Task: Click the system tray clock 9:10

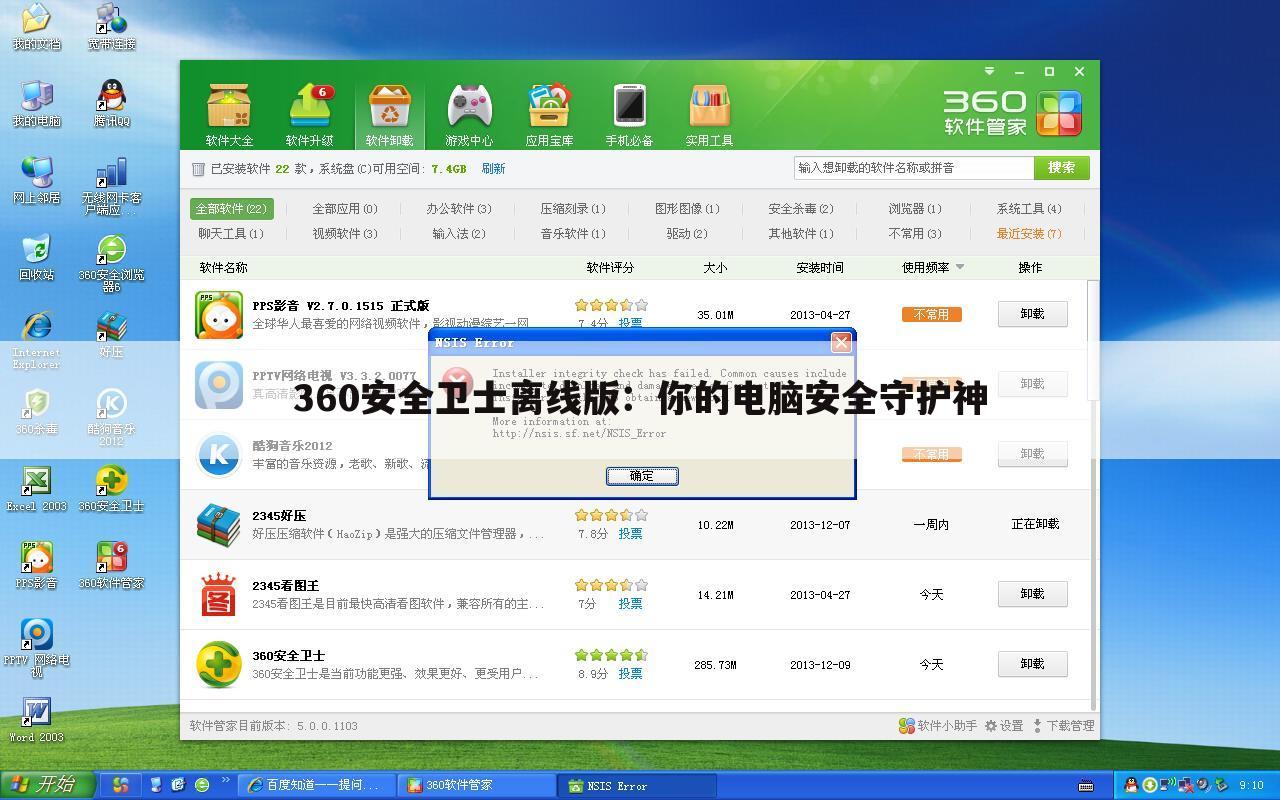Action: 1251,786
